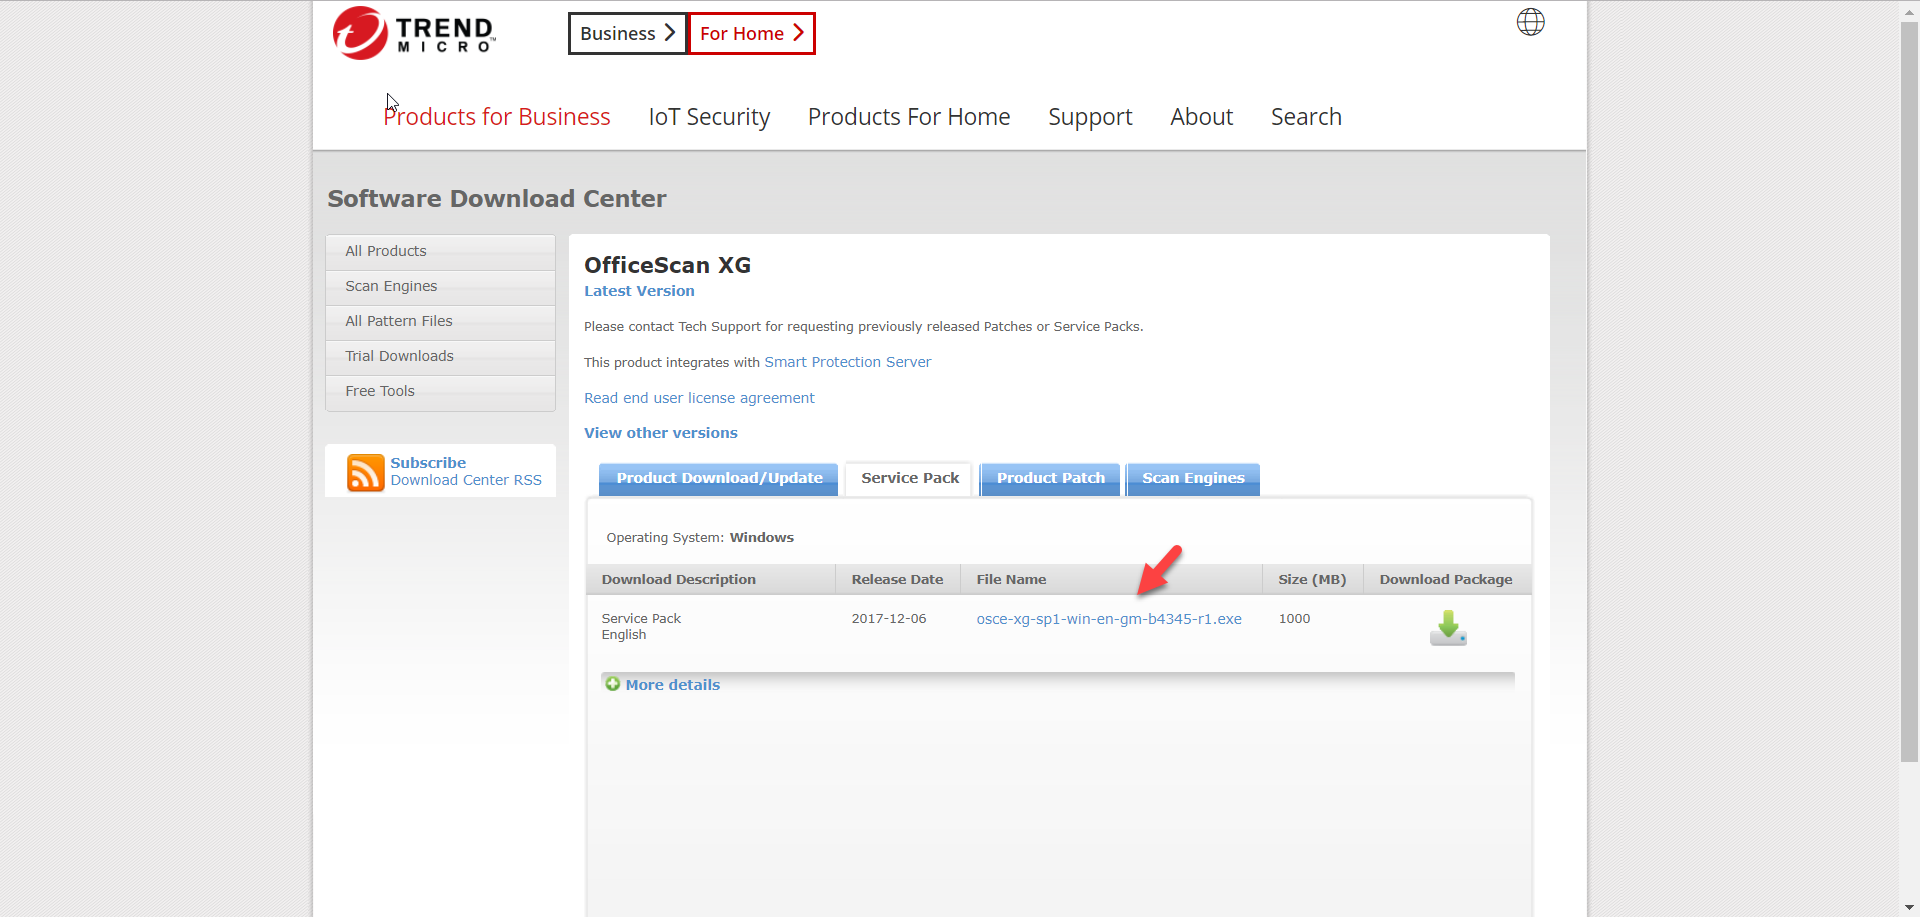Expand More details with the plus icon
The image size is (1920, 917).
coord(613,684)
